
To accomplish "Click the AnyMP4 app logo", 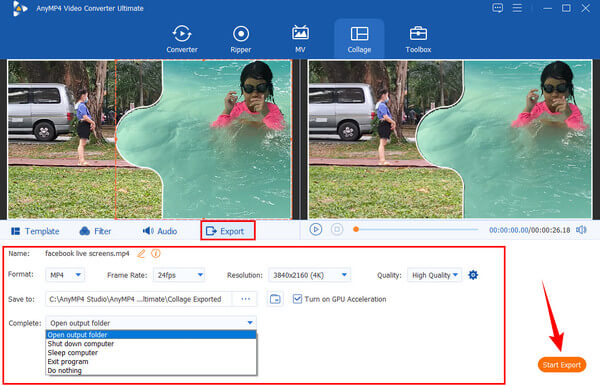I will 19,8.
